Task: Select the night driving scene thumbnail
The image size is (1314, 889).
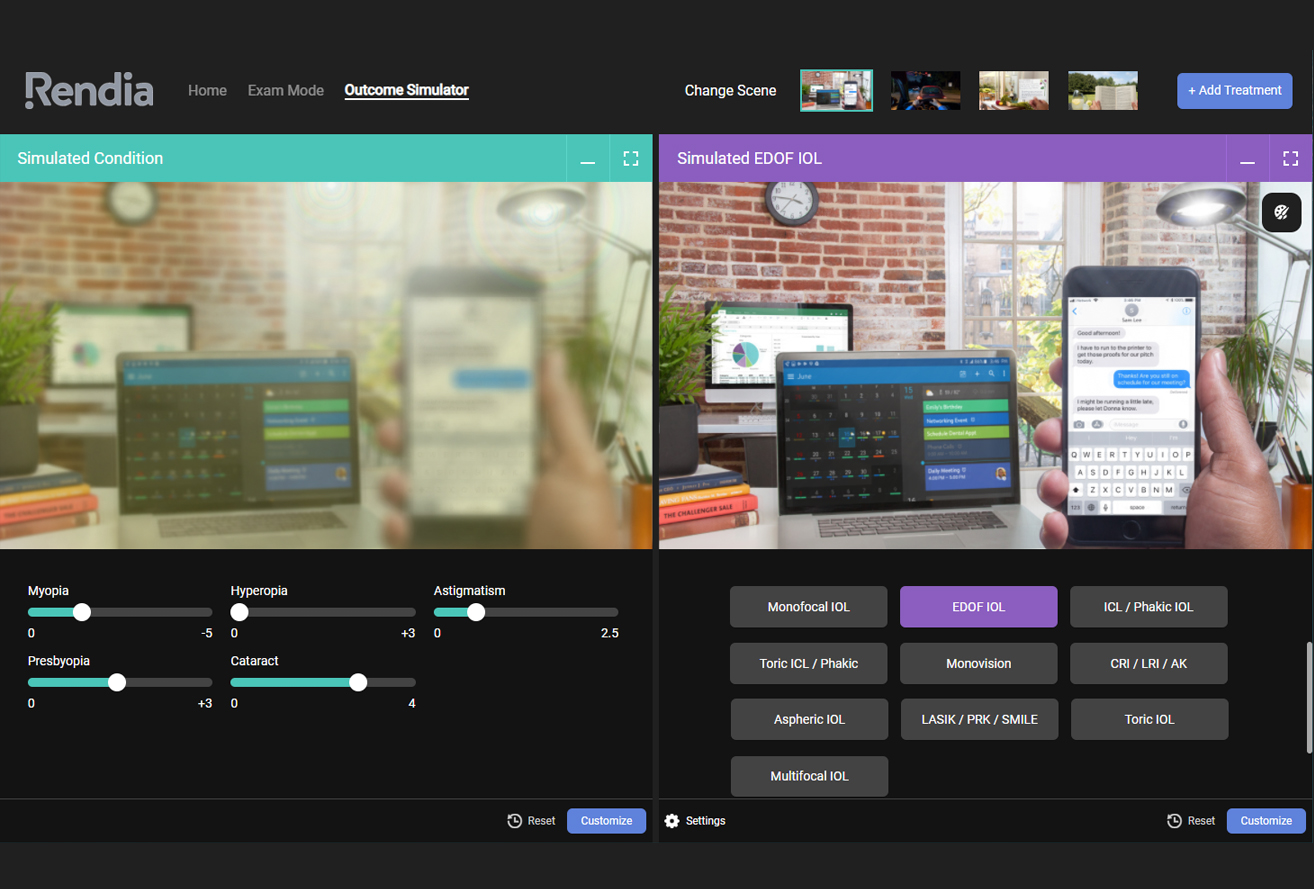Action: pyautogui.click(x=925, y=90)
